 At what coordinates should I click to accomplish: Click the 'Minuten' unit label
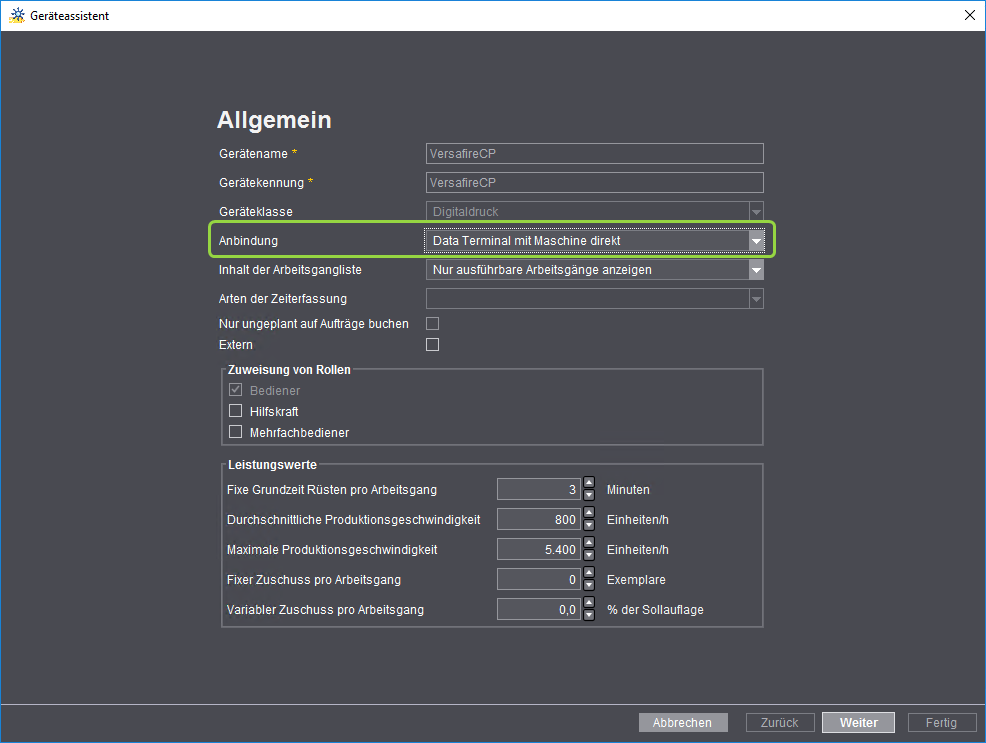[628, 490]
